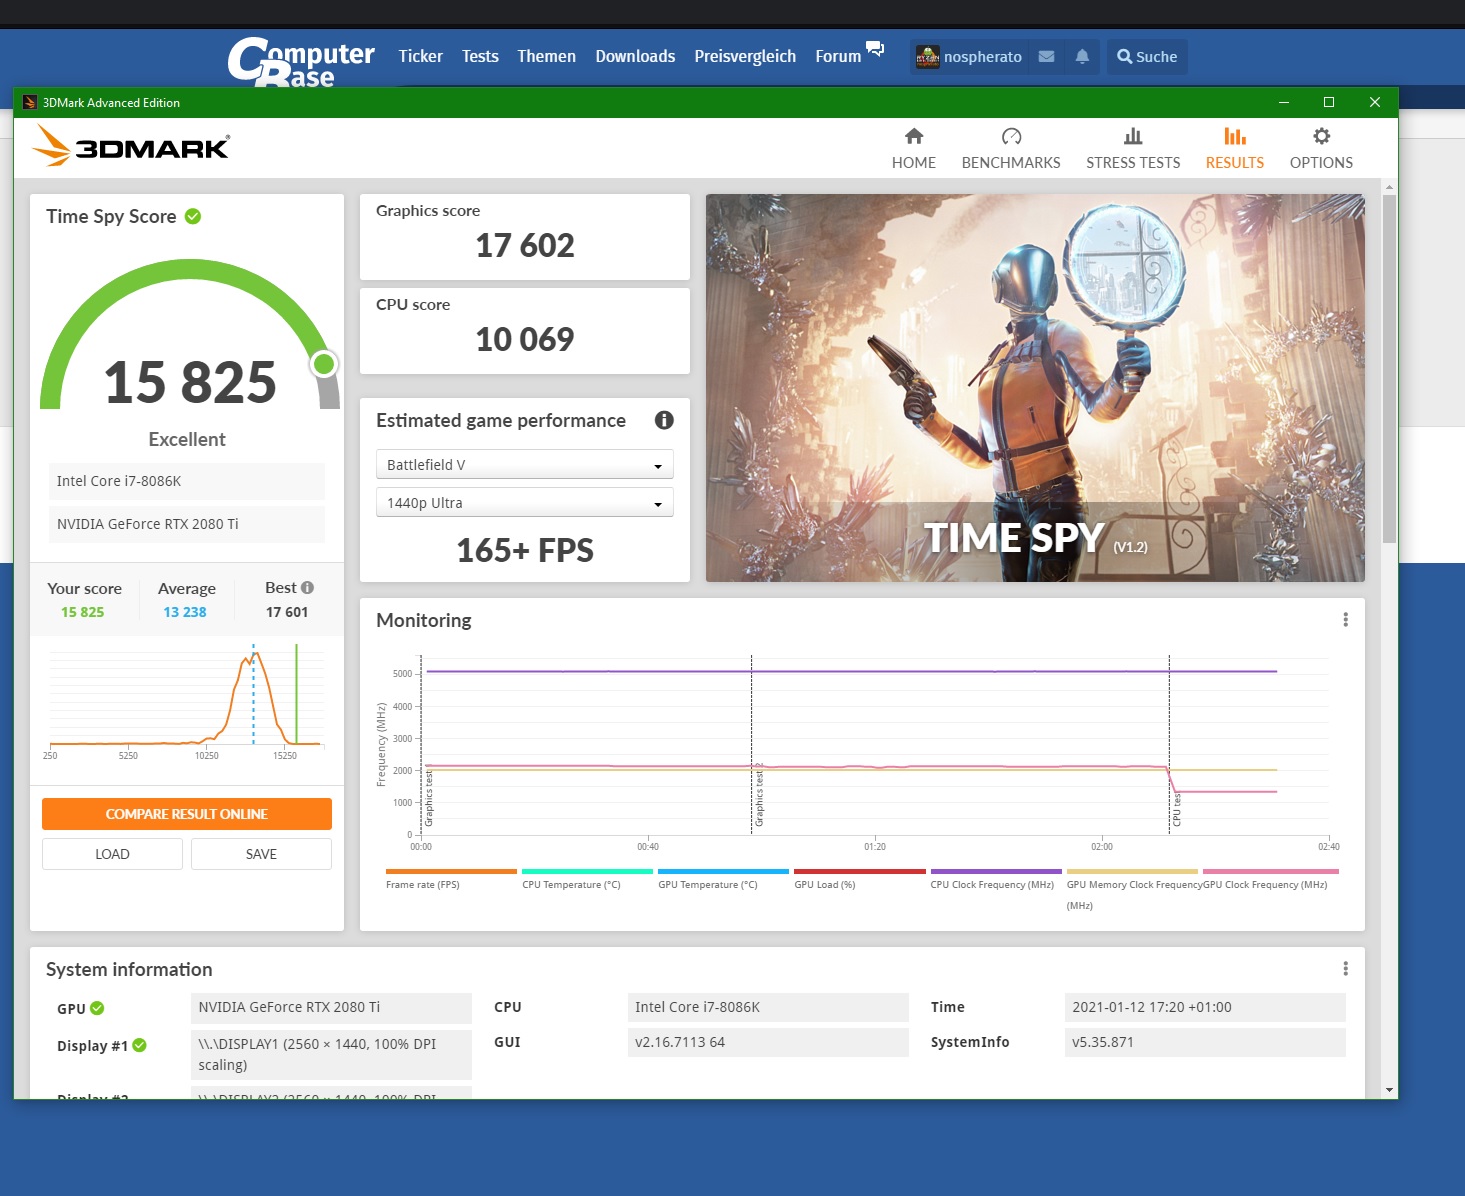Click COMPARE RESULT ONLINE button
This screenshot has height=1196, width=1465.
(187, 814)
